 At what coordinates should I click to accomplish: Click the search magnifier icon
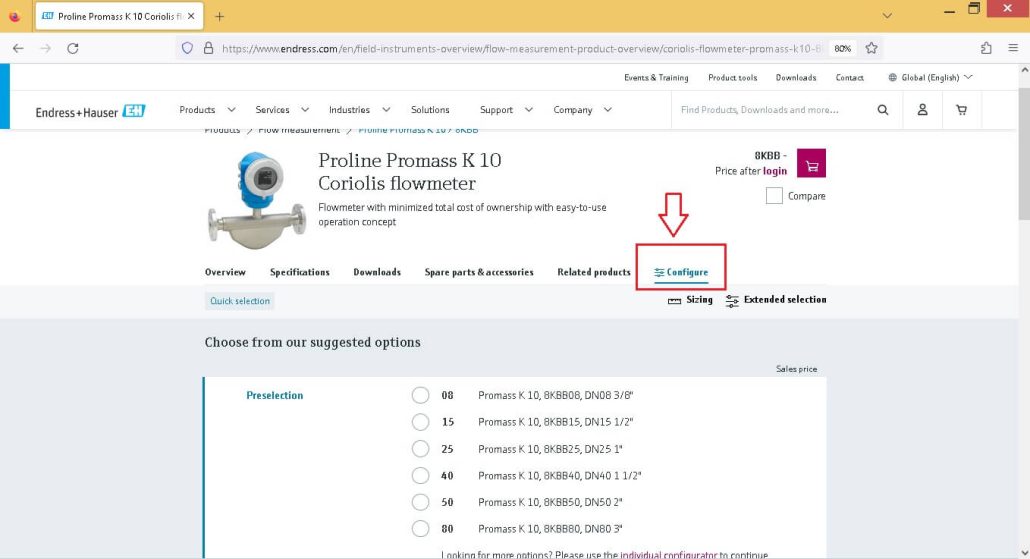[x=883, y=110]
